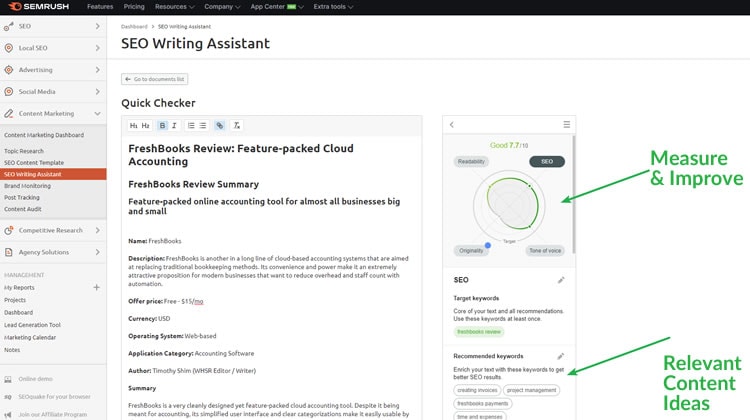Edit target keywords with the SEO pencil icon

(x=561, y=280)
